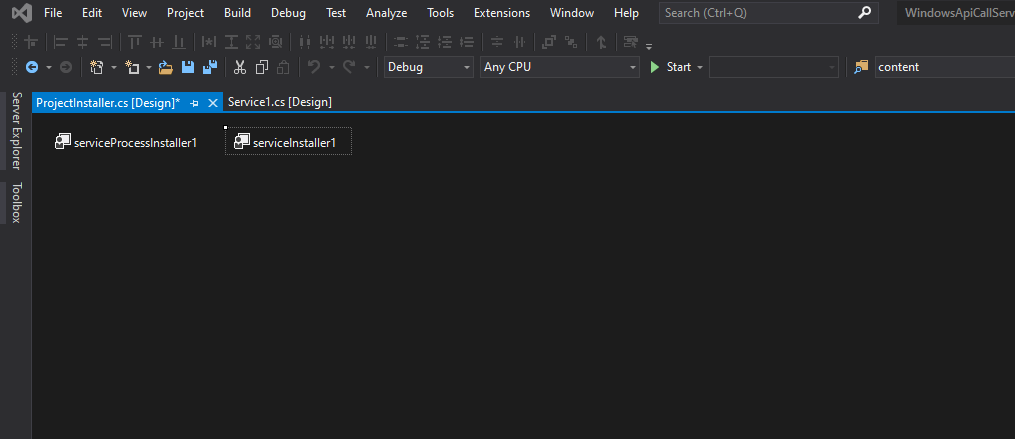
Task: Open the Debug configuration dropdown
Action: pos(429,67)
